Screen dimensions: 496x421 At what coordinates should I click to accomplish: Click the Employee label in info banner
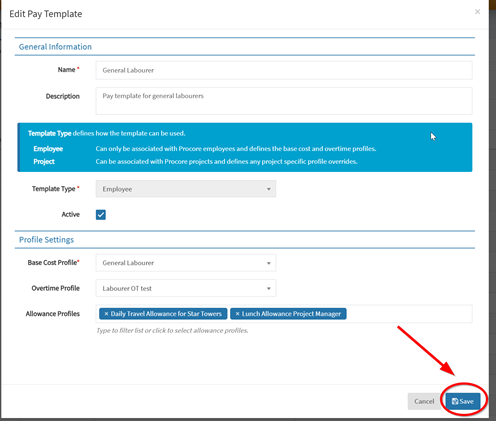[x=48, y=149]
